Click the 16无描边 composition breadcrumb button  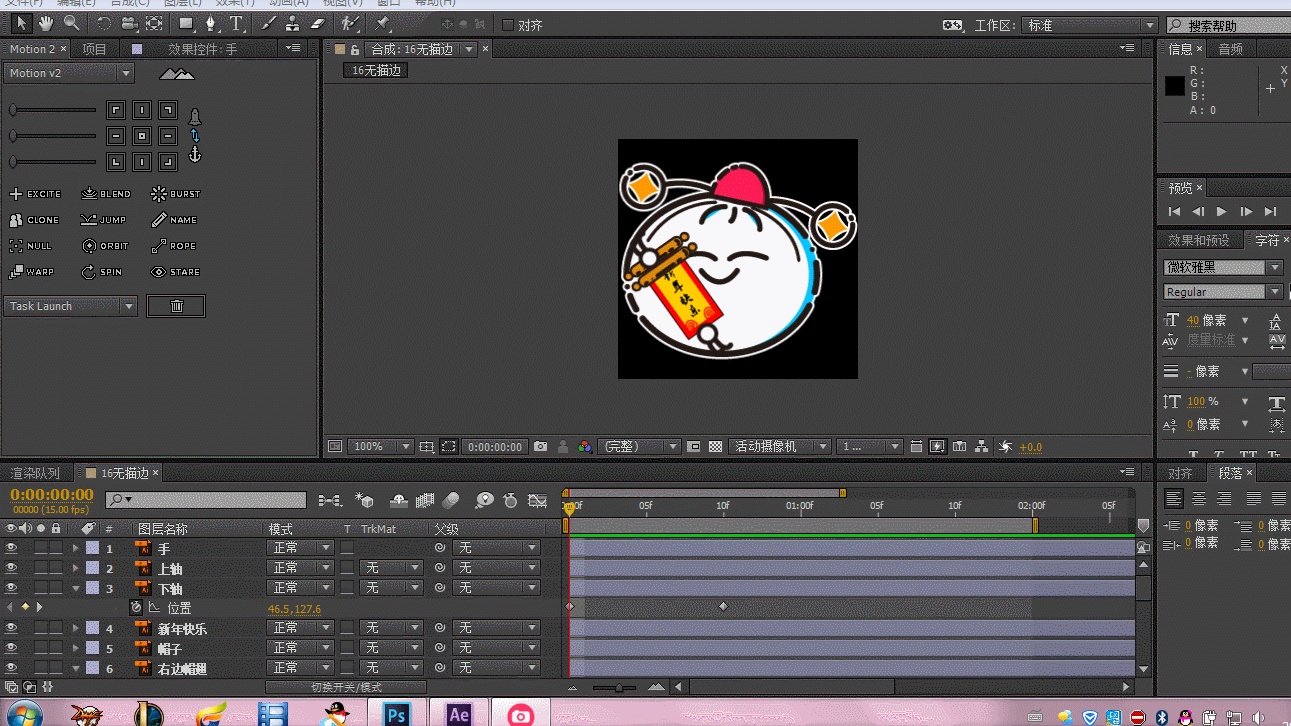376,70
